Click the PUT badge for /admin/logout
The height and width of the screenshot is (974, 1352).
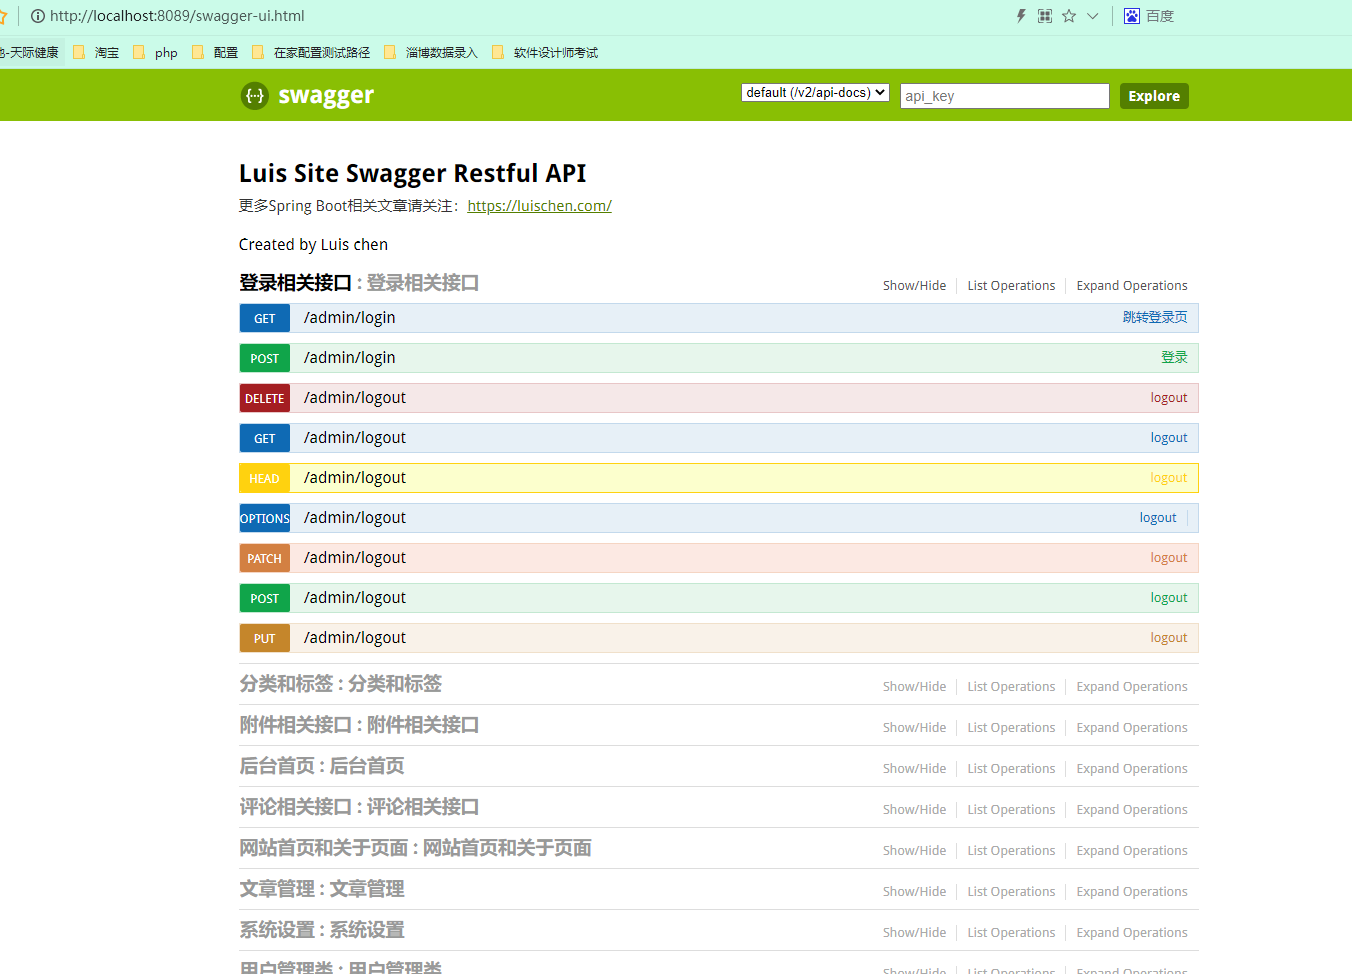click(265, 638)
